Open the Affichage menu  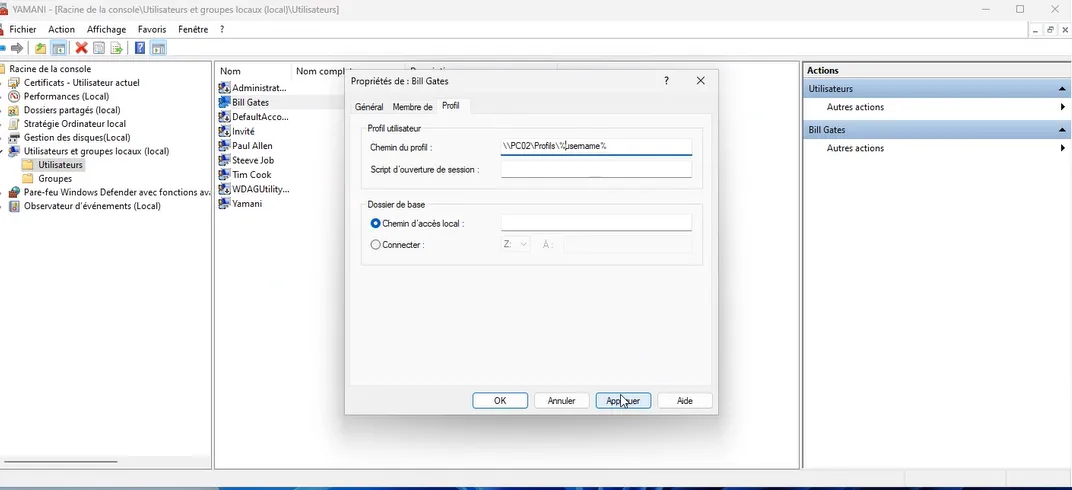point(106,29)
